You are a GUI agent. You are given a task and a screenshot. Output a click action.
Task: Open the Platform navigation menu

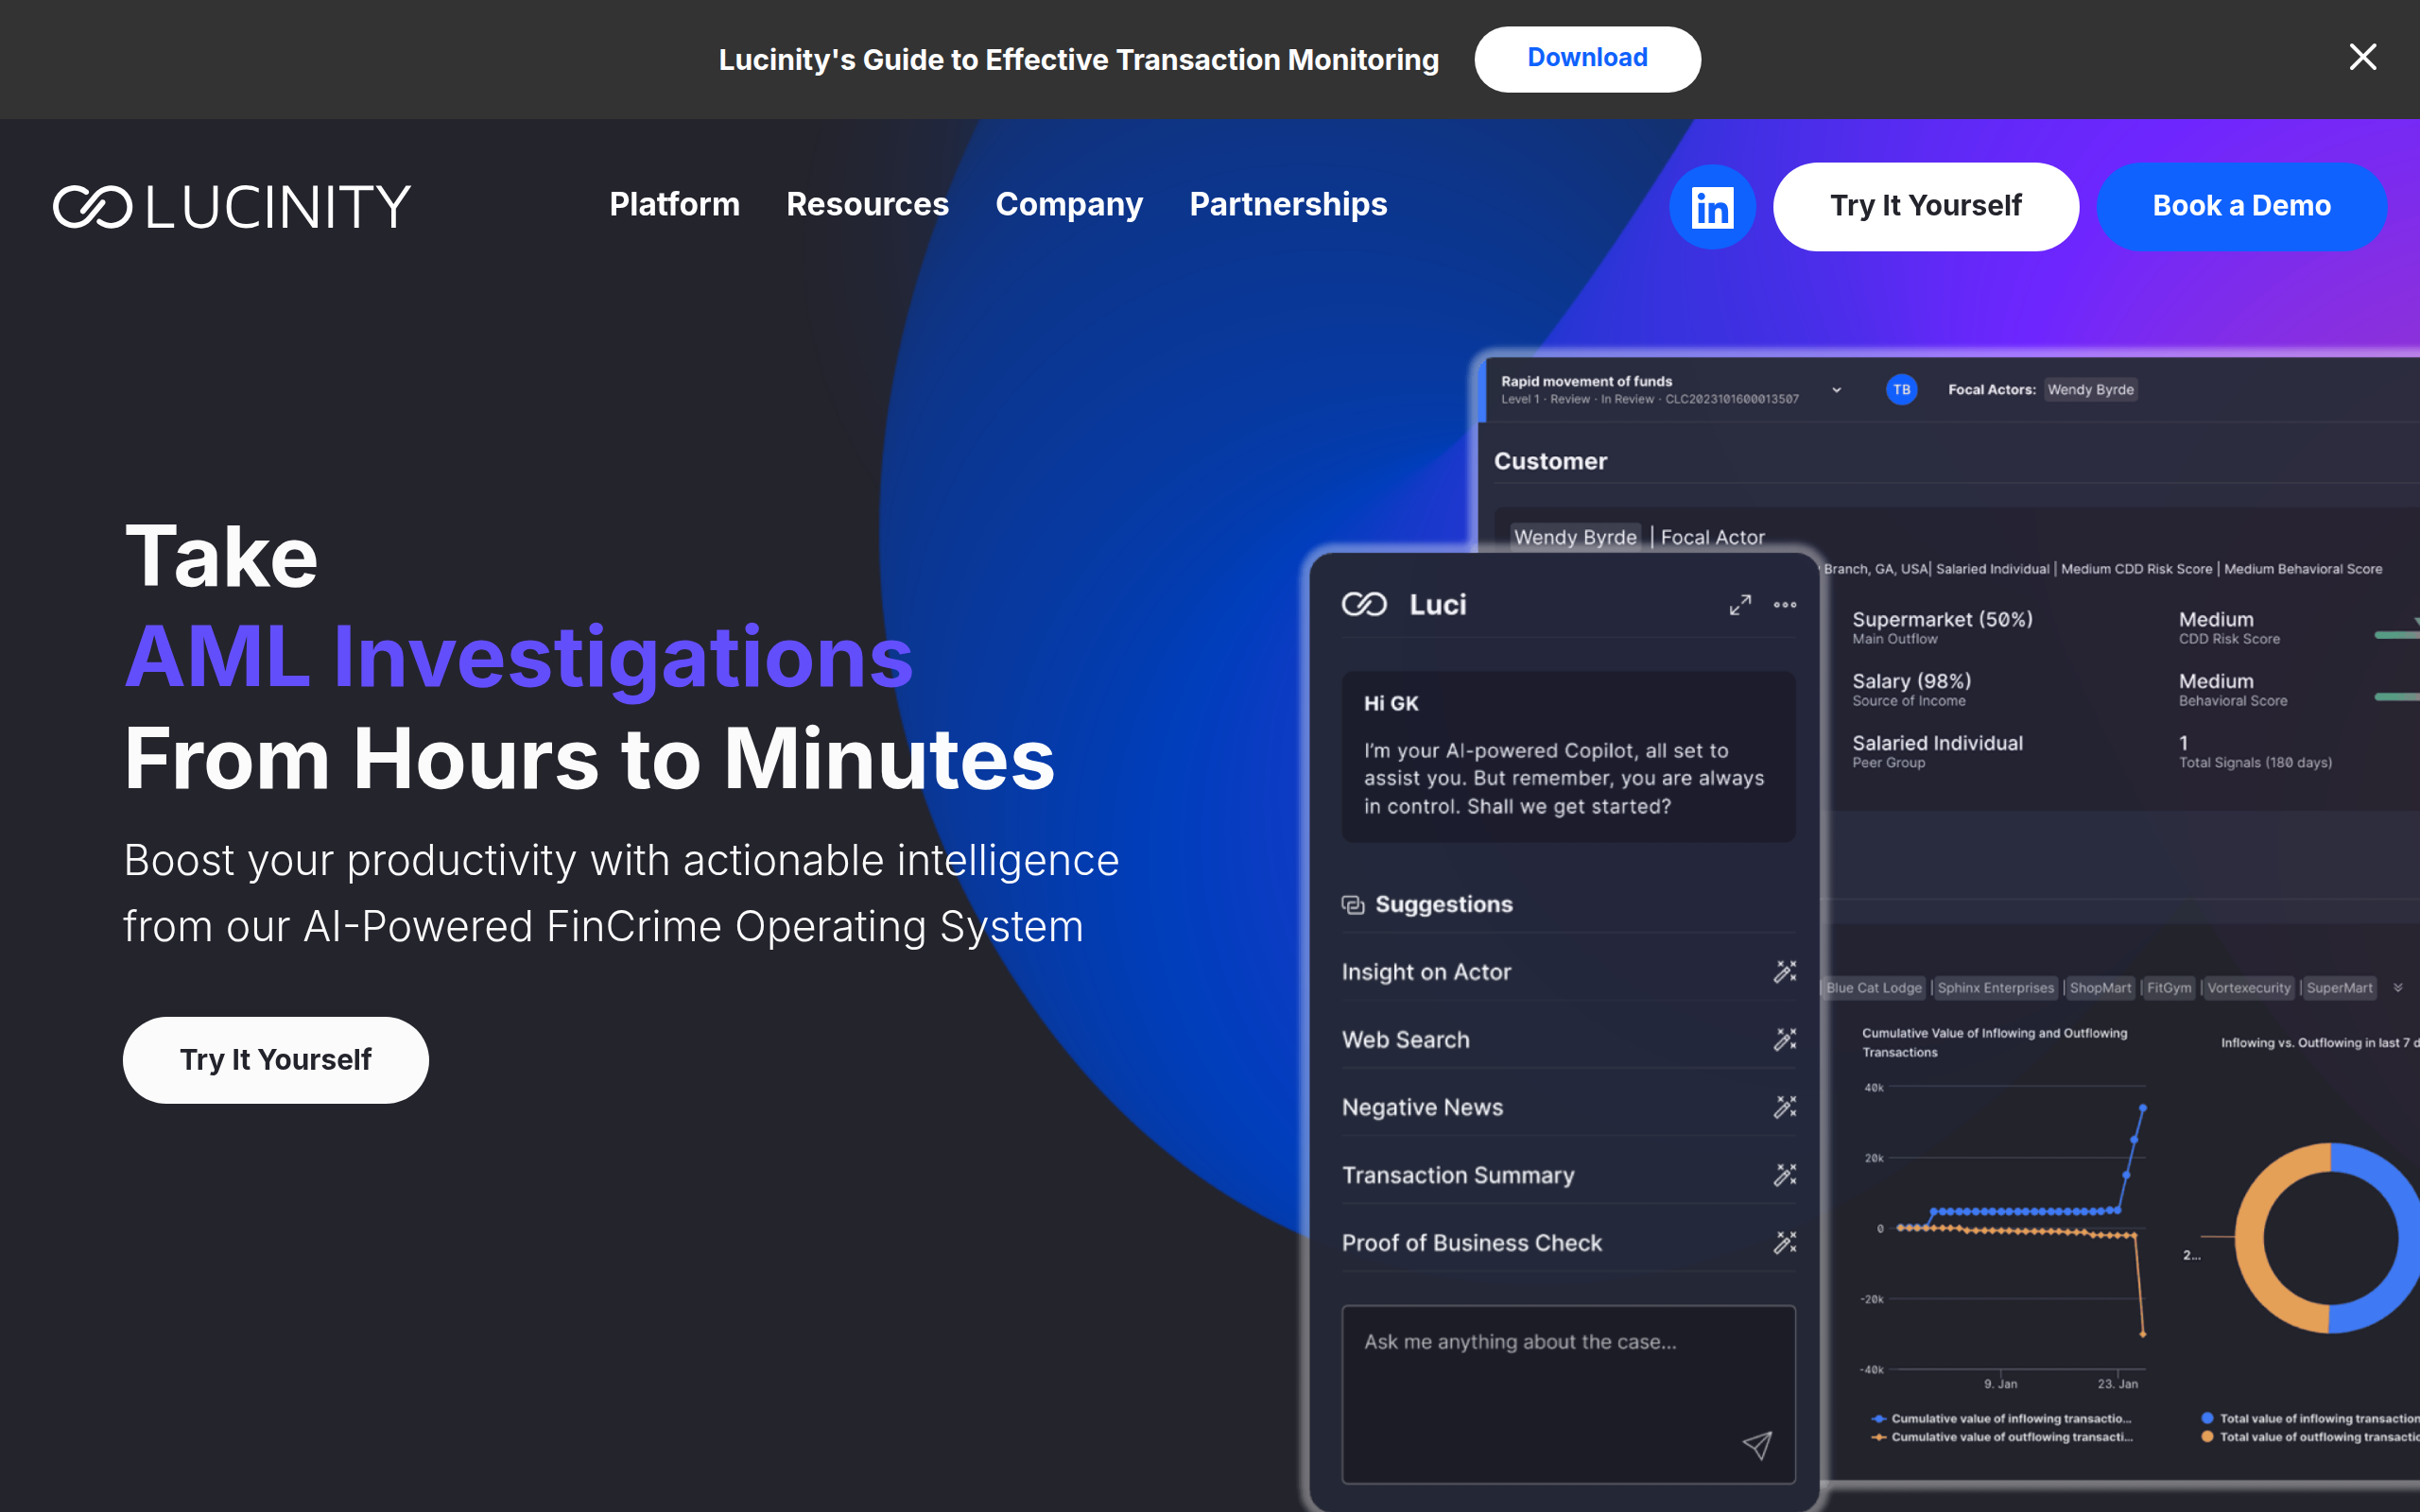click(674, 205)
